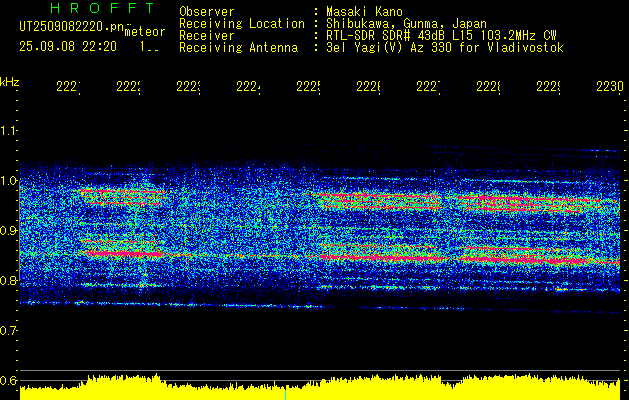This screenshot has height=400, width=629.
Task: Click the green HROFFT title
Action: tap(102, 8)
